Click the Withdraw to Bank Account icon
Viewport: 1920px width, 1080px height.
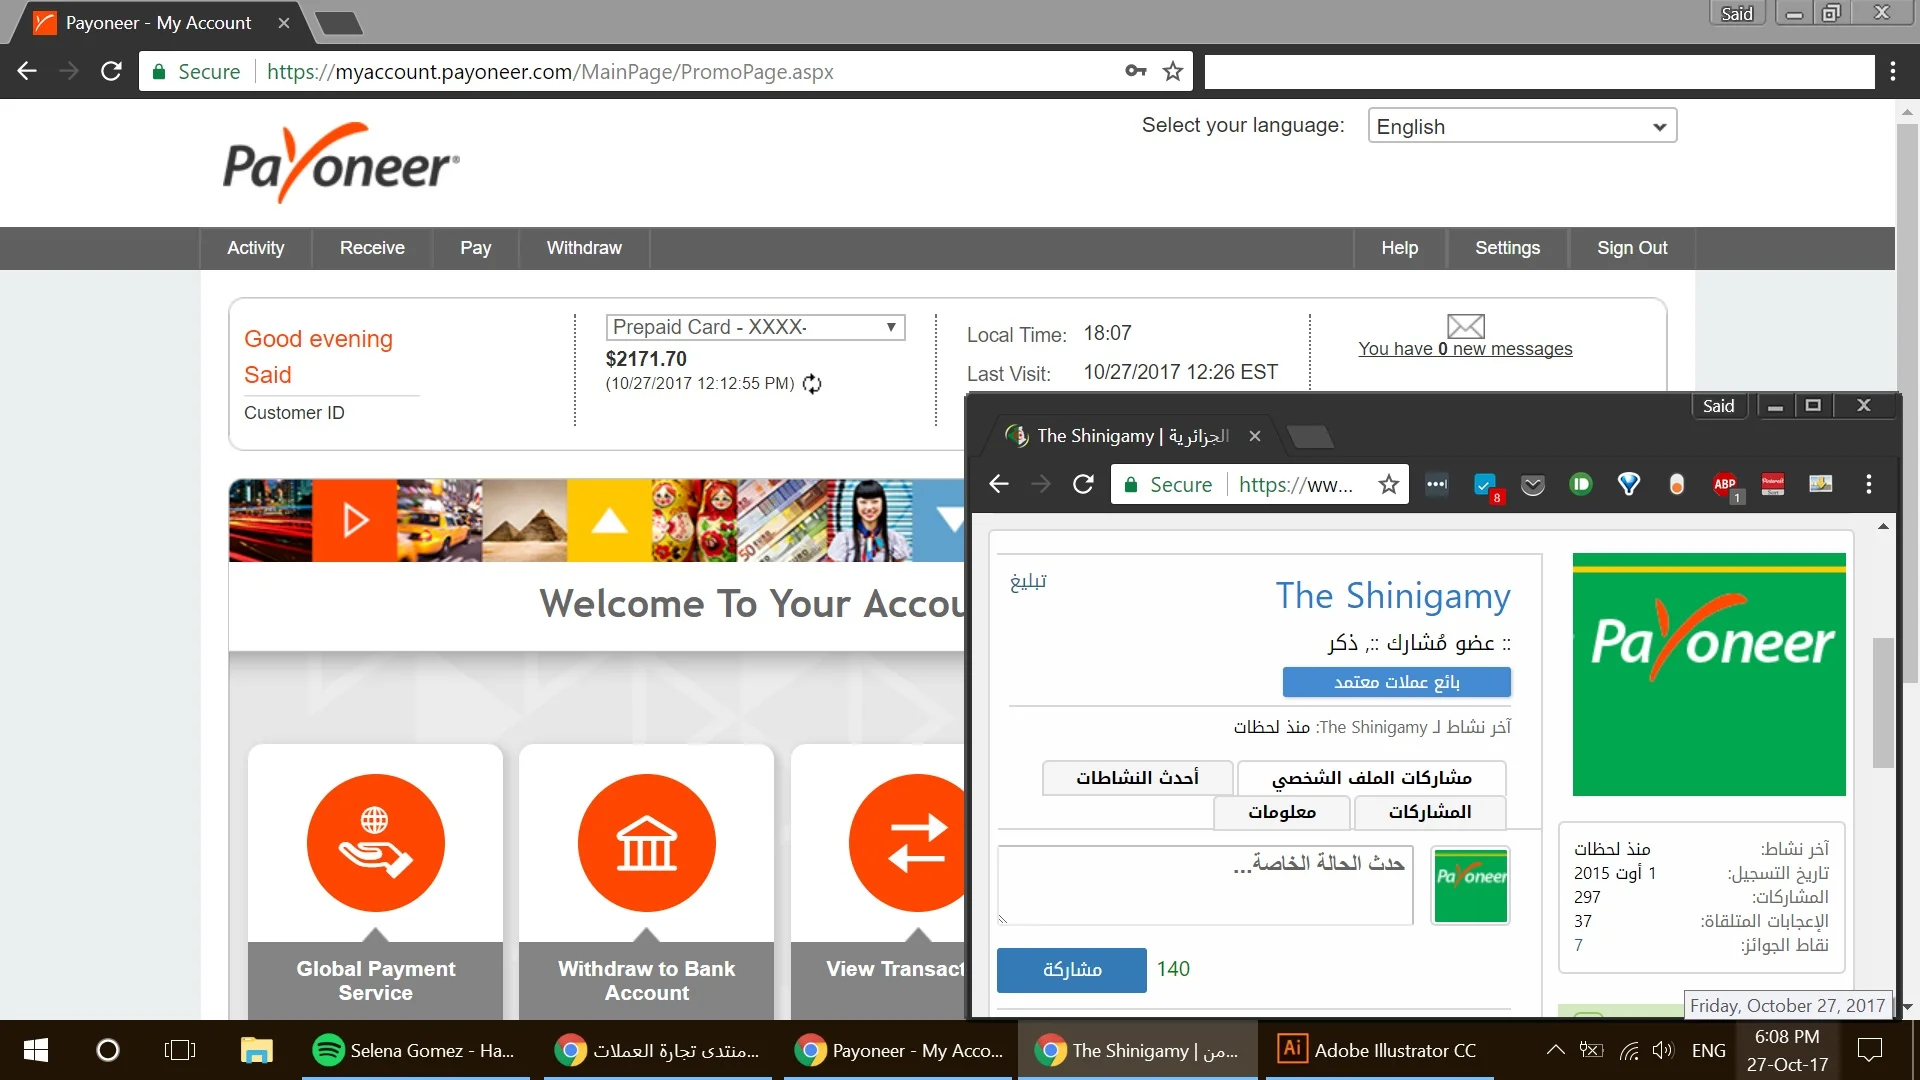tap(646, 842)
